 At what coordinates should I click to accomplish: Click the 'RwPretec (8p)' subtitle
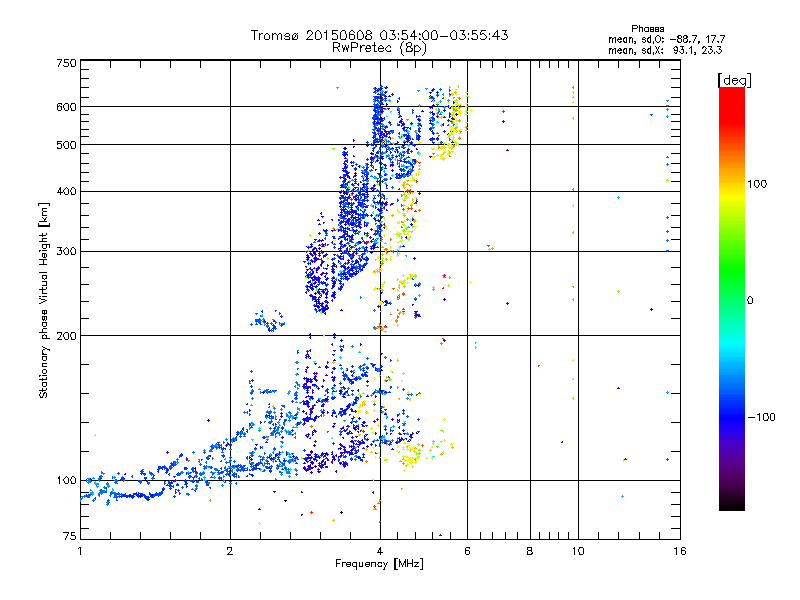[379, 48]
